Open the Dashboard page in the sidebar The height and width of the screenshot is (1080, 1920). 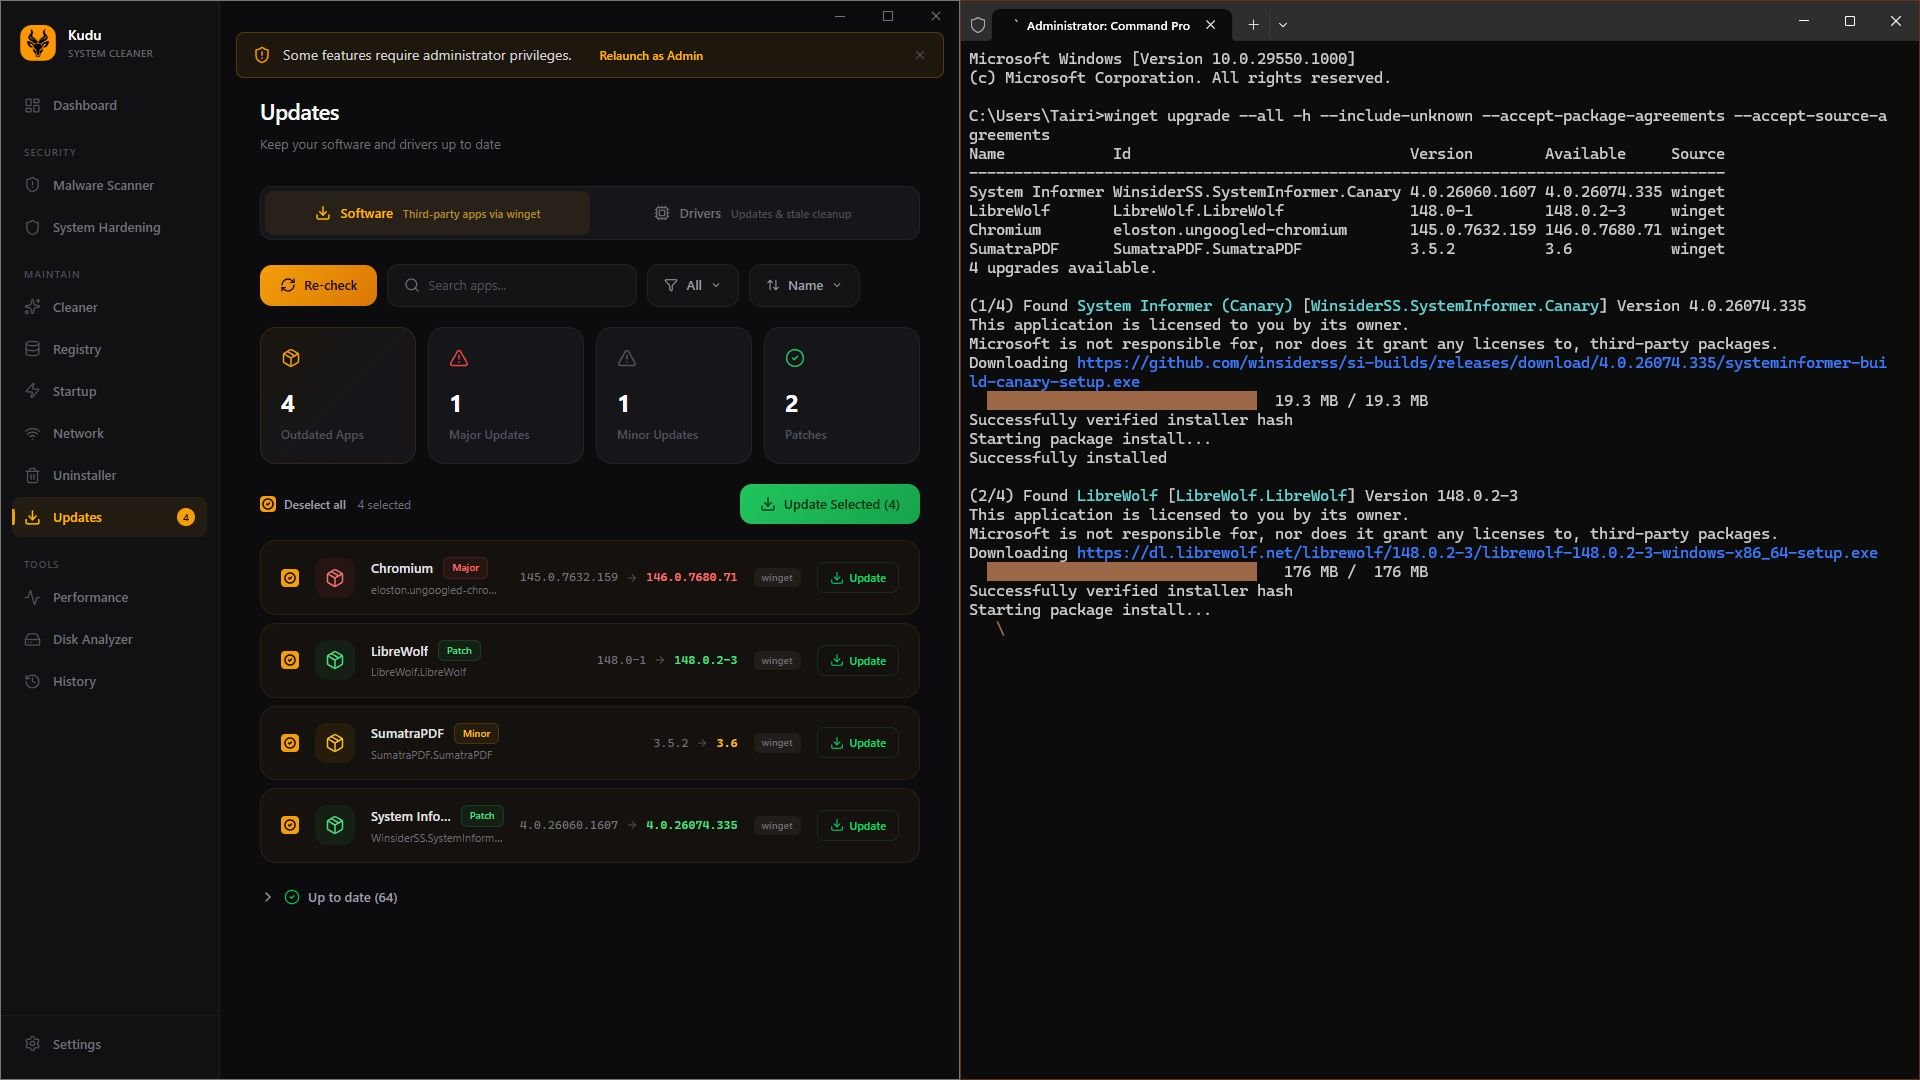109,105
